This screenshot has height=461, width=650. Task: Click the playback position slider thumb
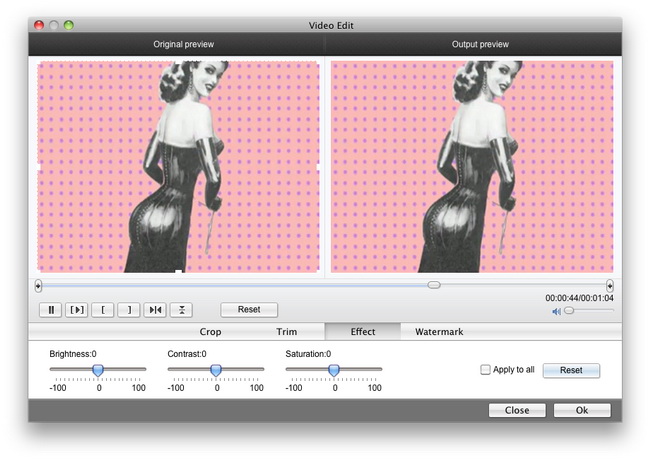pyautogui.click(x=434, y=285)
